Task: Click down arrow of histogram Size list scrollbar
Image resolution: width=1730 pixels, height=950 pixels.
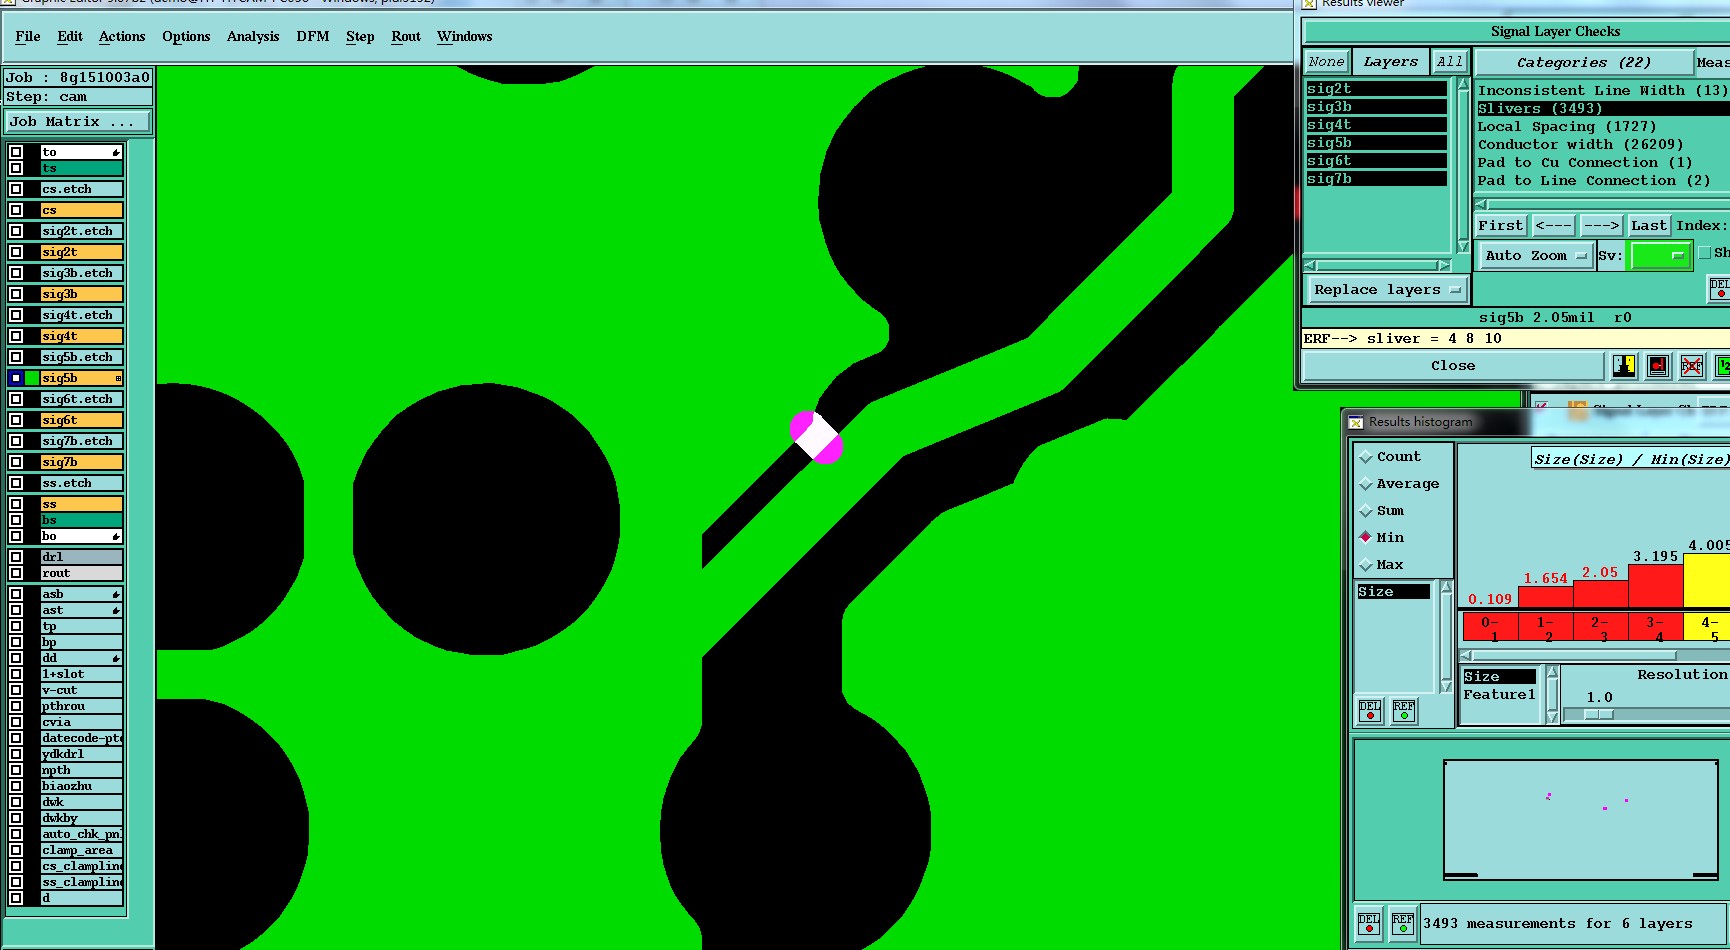Action: pyautogui.click(x=1446, y=686)
